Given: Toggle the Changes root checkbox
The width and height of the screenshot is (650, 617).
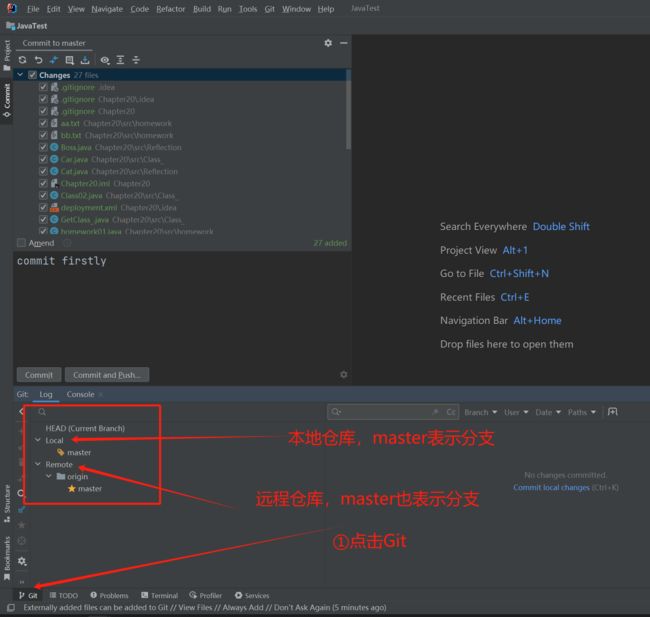Looking at the screenshot, I should point(32,75).
